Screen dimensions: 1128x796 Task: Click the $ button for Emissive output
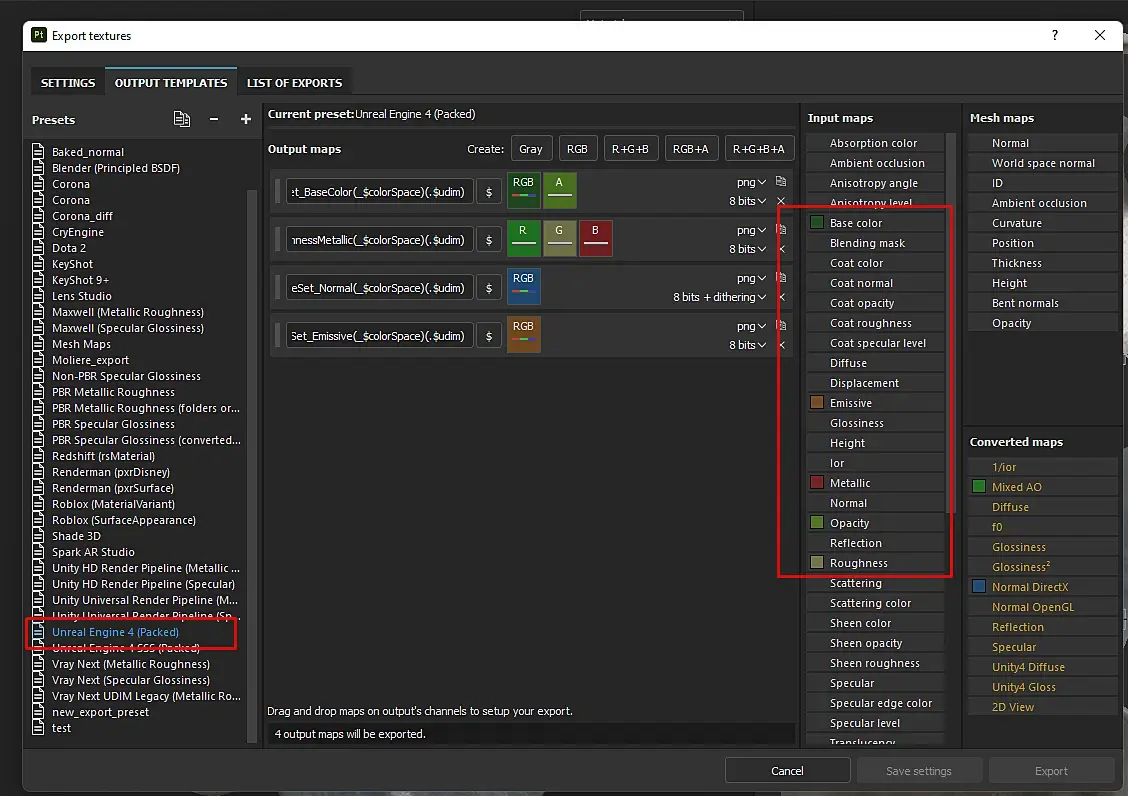pos(489,336)
